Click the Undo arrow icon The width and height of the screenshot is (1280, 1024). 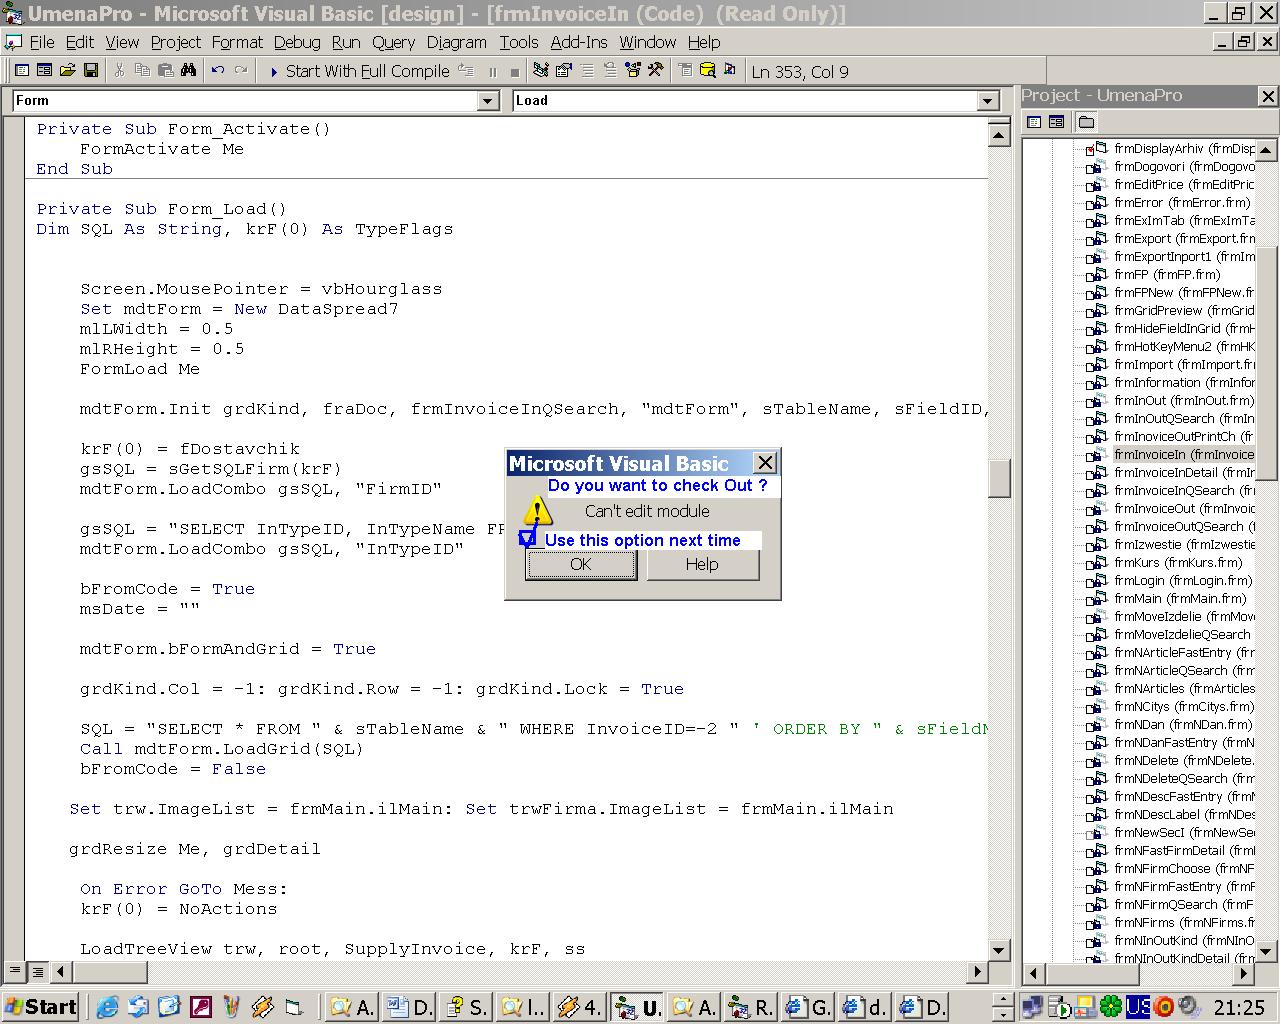point(217,71)
